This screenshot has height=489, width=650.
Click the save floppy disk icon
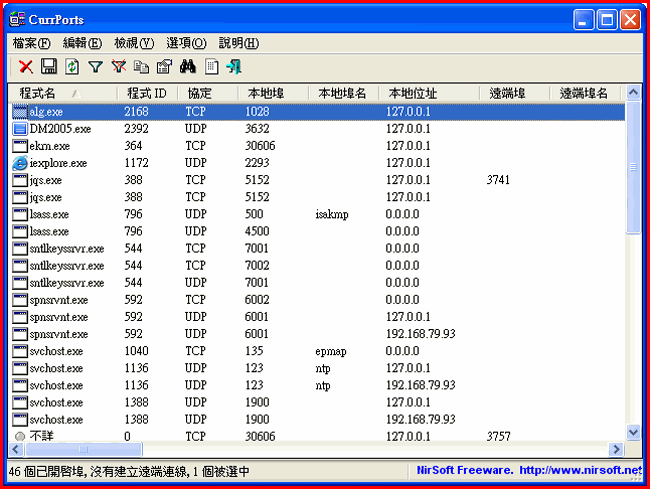click(x=48, y=67)
